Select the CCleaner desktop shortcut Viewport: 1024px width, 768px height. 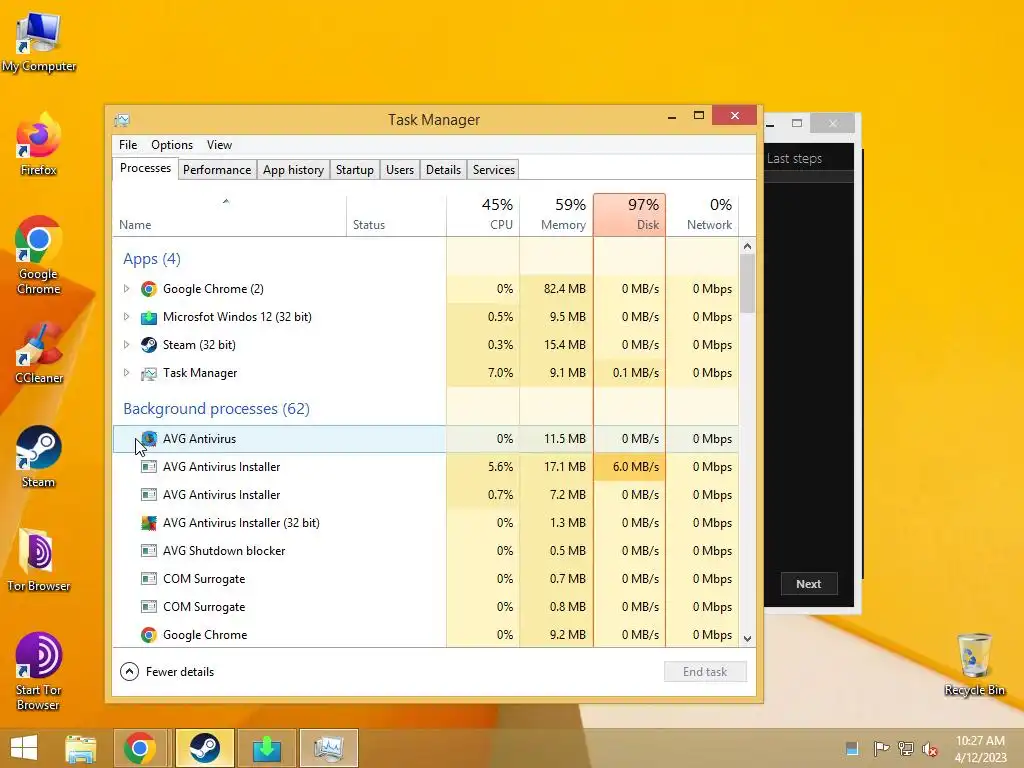tap(39, 353)
